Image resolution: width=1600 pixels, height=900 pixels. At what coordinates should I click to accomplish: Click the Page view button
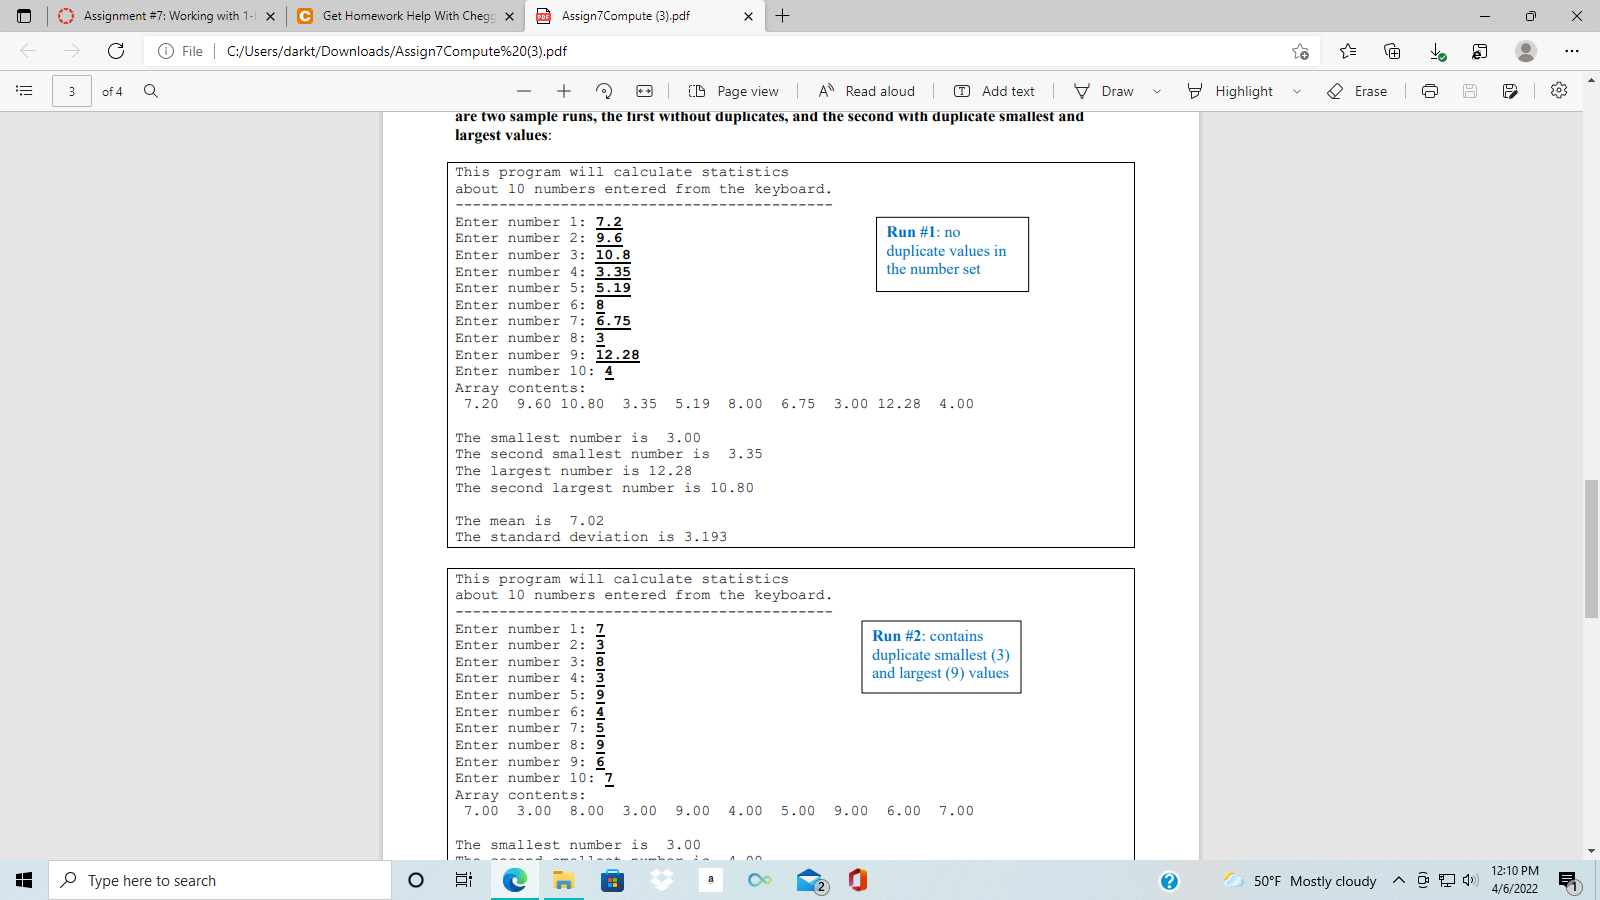tap(734, 91)
